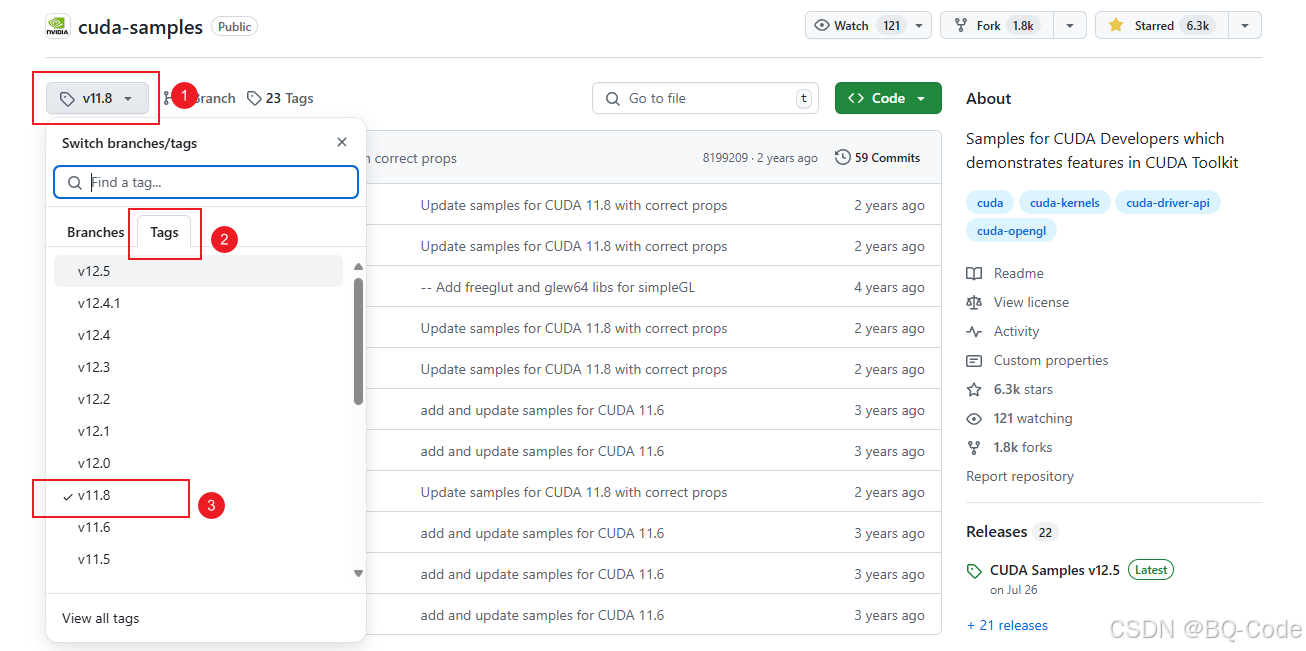Open the + 21 releases link
This screenshot has height=651, width=1306.
click(1007, 625)
